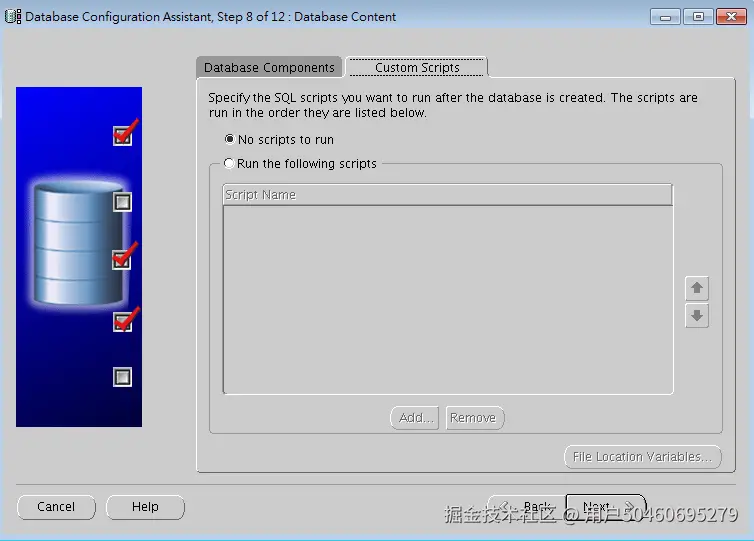Image resolution: width=754 pixels, height=541 pixels.
Task: Proceed with the Next button
Action: tap(606, 507)
